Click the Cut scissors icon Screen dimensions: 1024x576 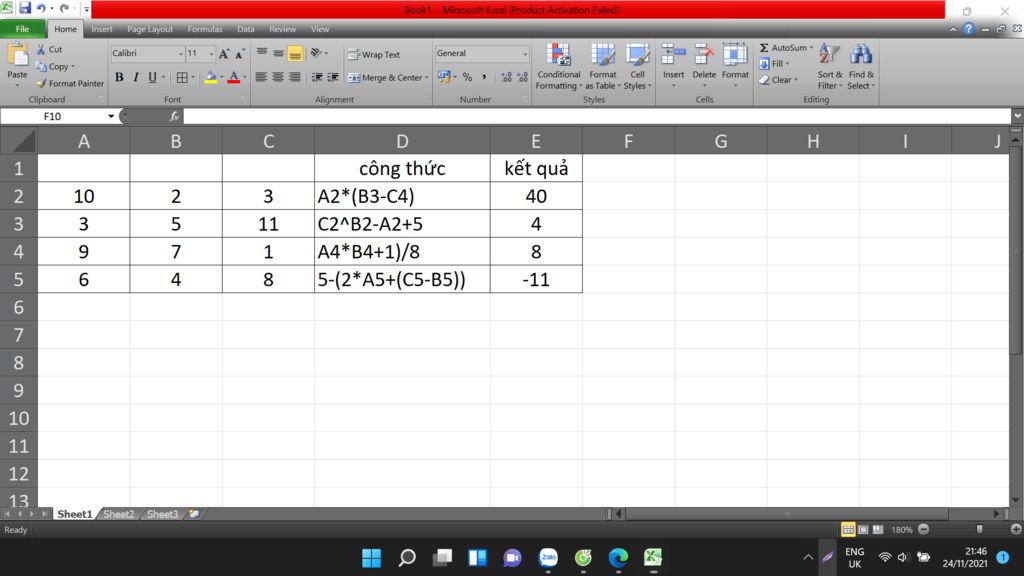(x=41, y=50)
